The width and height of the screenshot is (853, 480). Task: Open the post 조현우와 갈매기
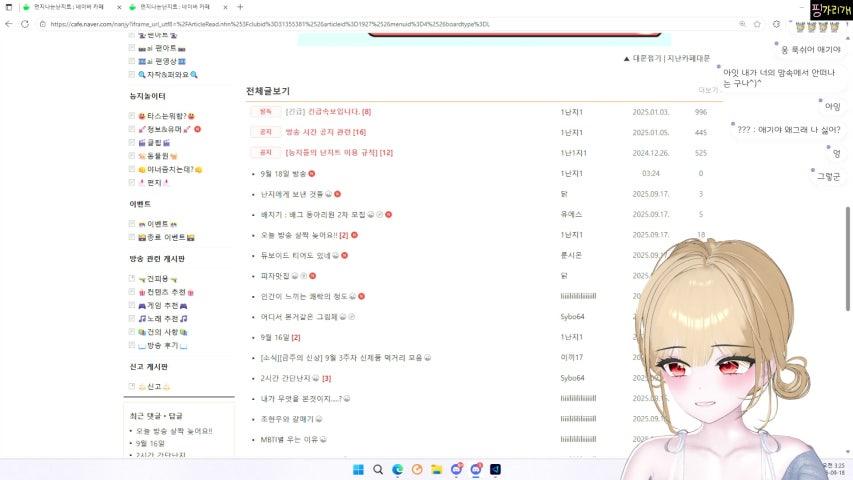coord(287,419)
